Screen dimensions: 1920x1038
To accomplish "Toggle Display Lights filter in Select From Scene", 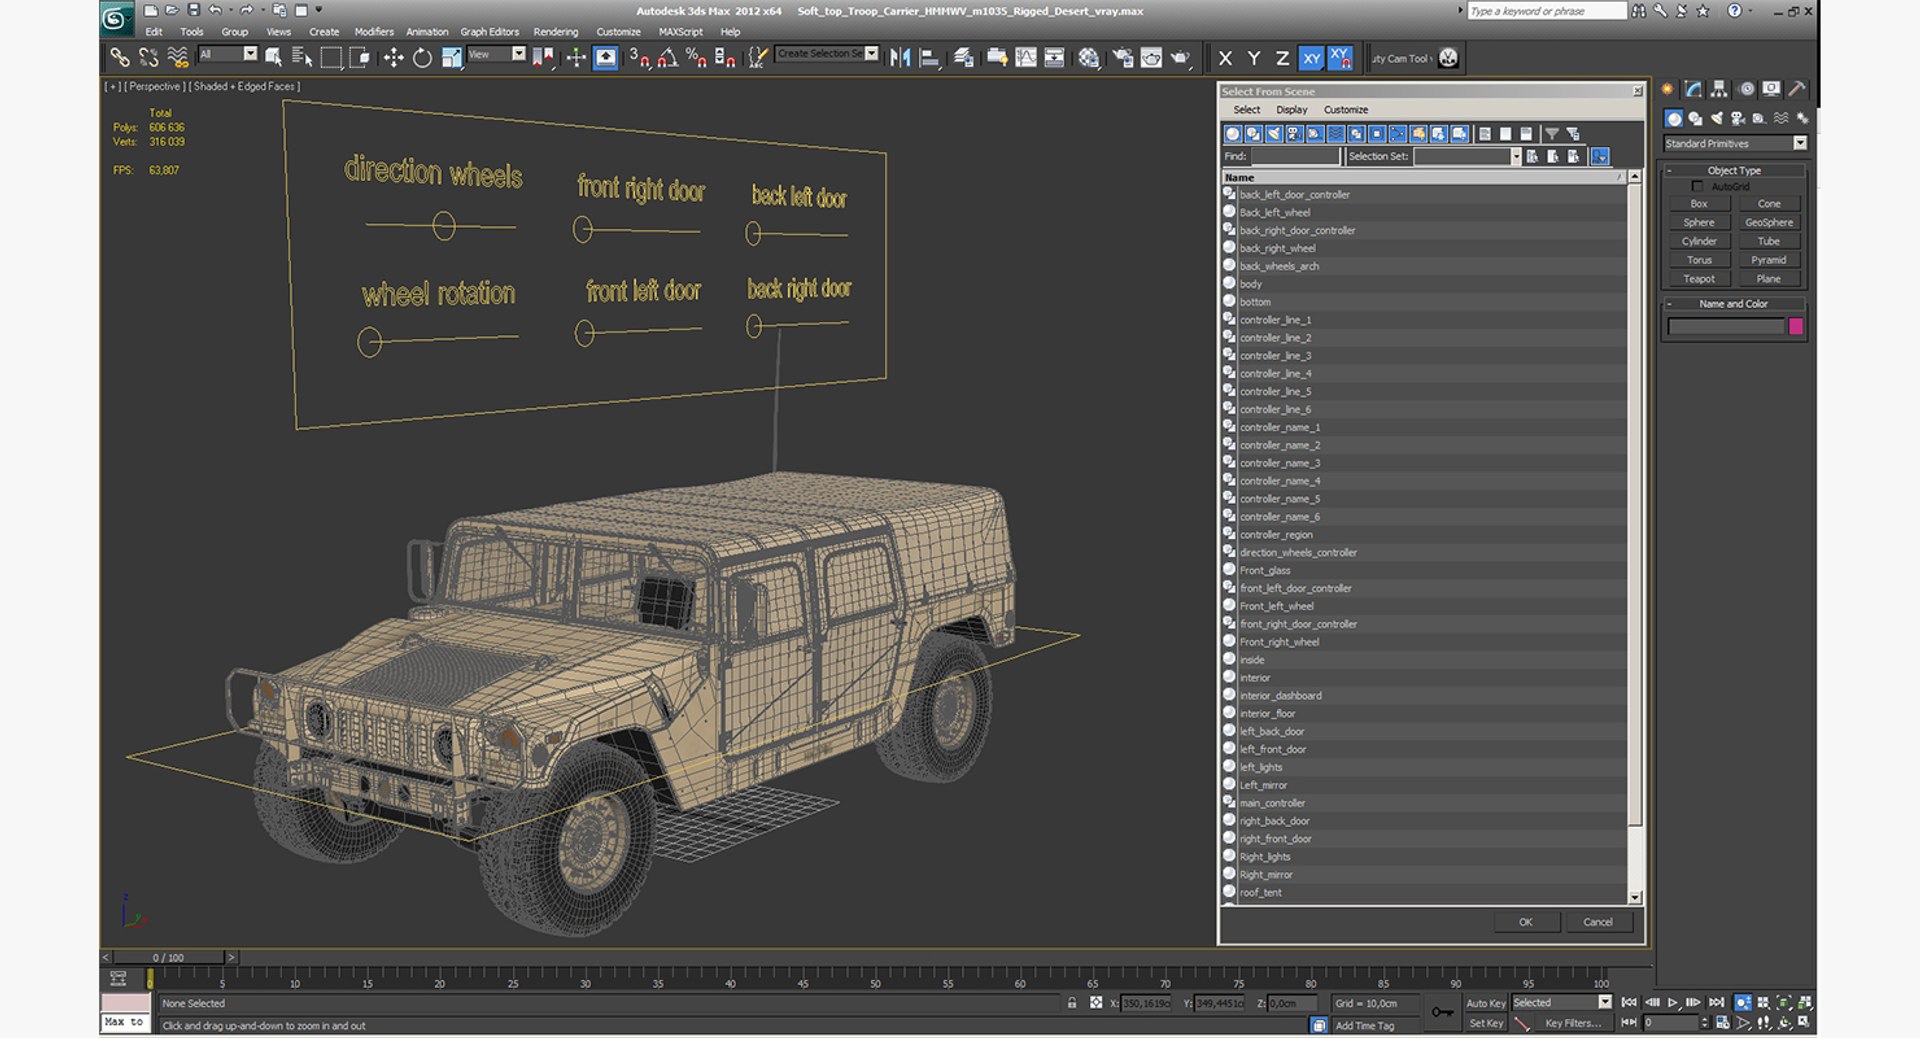I will [1274, 133].
